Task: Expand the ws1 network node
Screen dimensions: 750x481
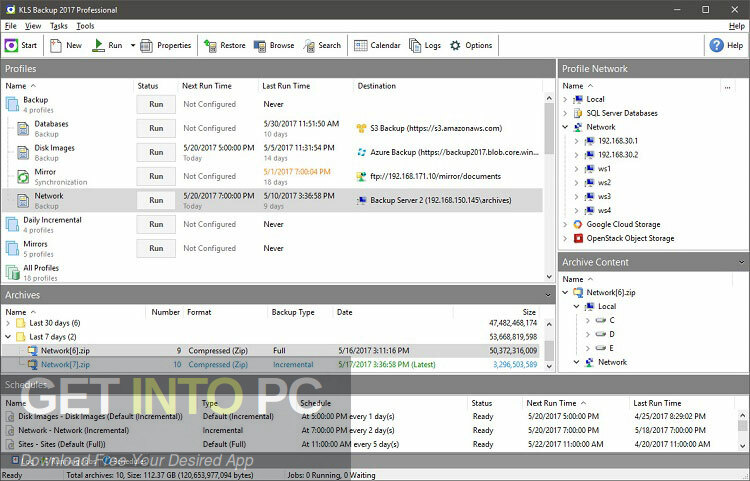Action: pyautogui.click(x=576, y=169)
